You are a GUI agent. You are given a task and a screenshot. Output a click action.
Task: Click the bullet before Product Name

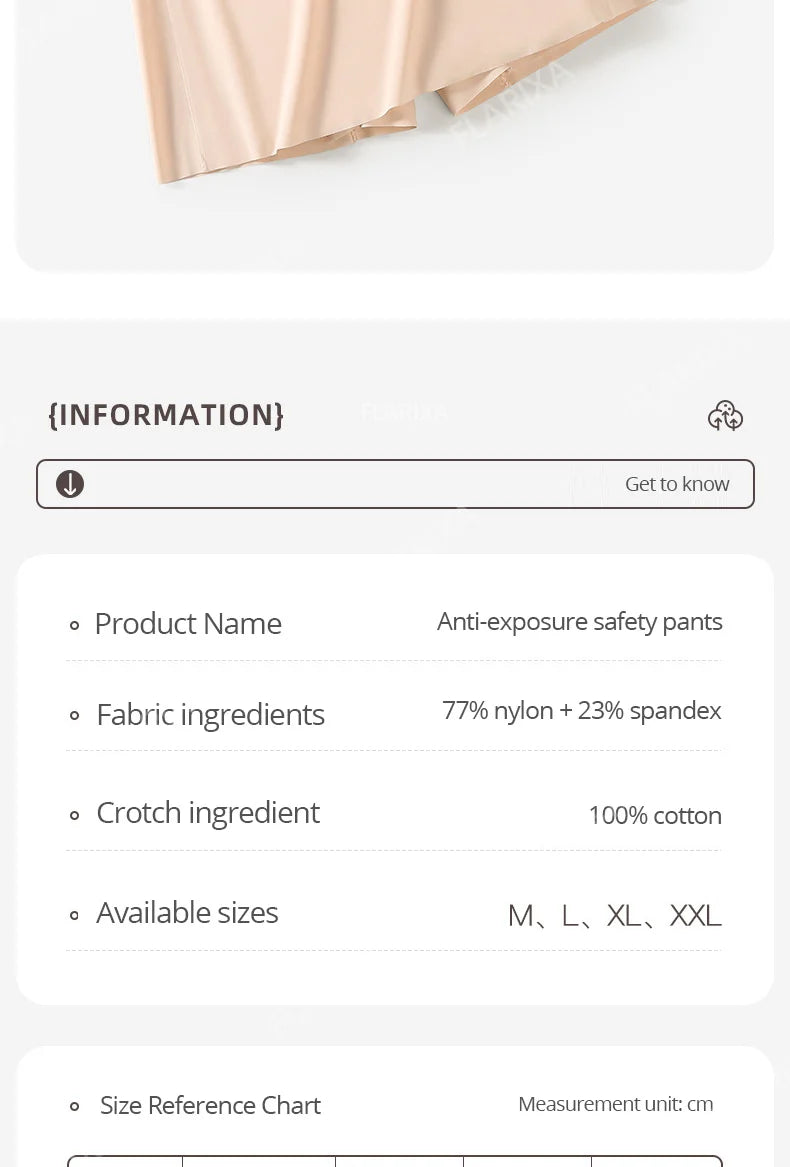pos(74,625)
